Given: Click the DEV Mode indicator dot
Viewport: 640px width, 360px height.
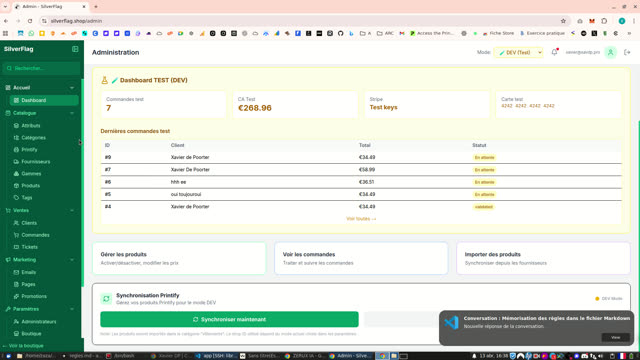Looking at the screenshot, I should coord(597,299).
